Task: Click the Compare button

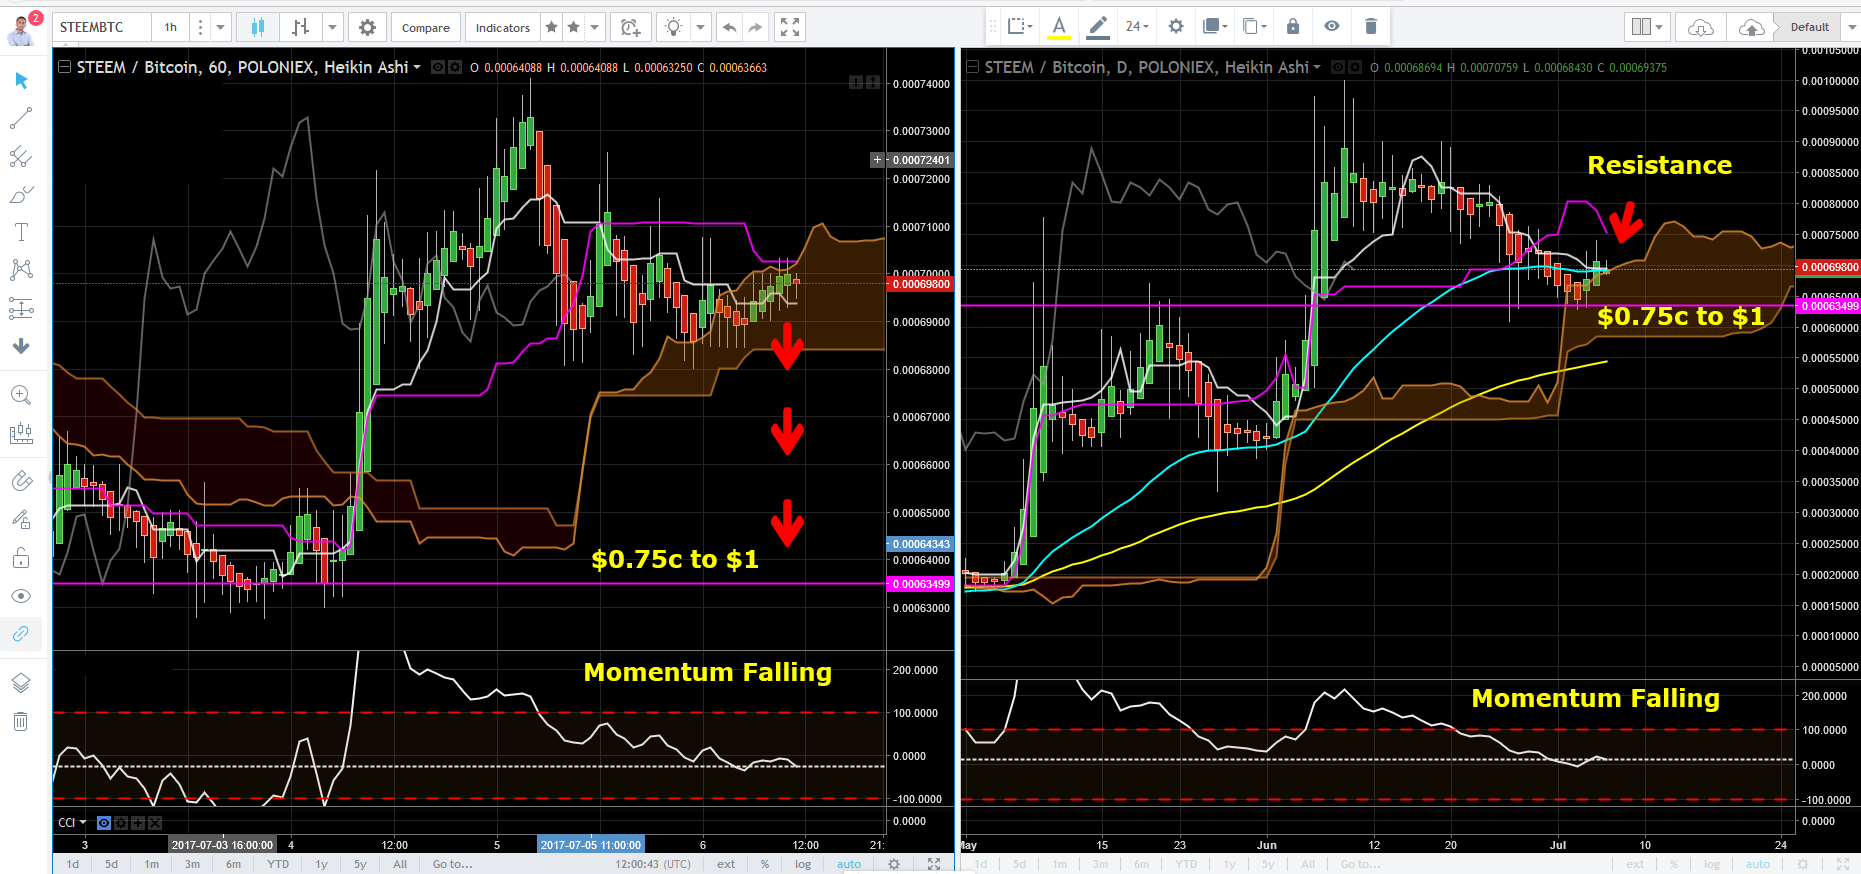Action: pos(426,27)
